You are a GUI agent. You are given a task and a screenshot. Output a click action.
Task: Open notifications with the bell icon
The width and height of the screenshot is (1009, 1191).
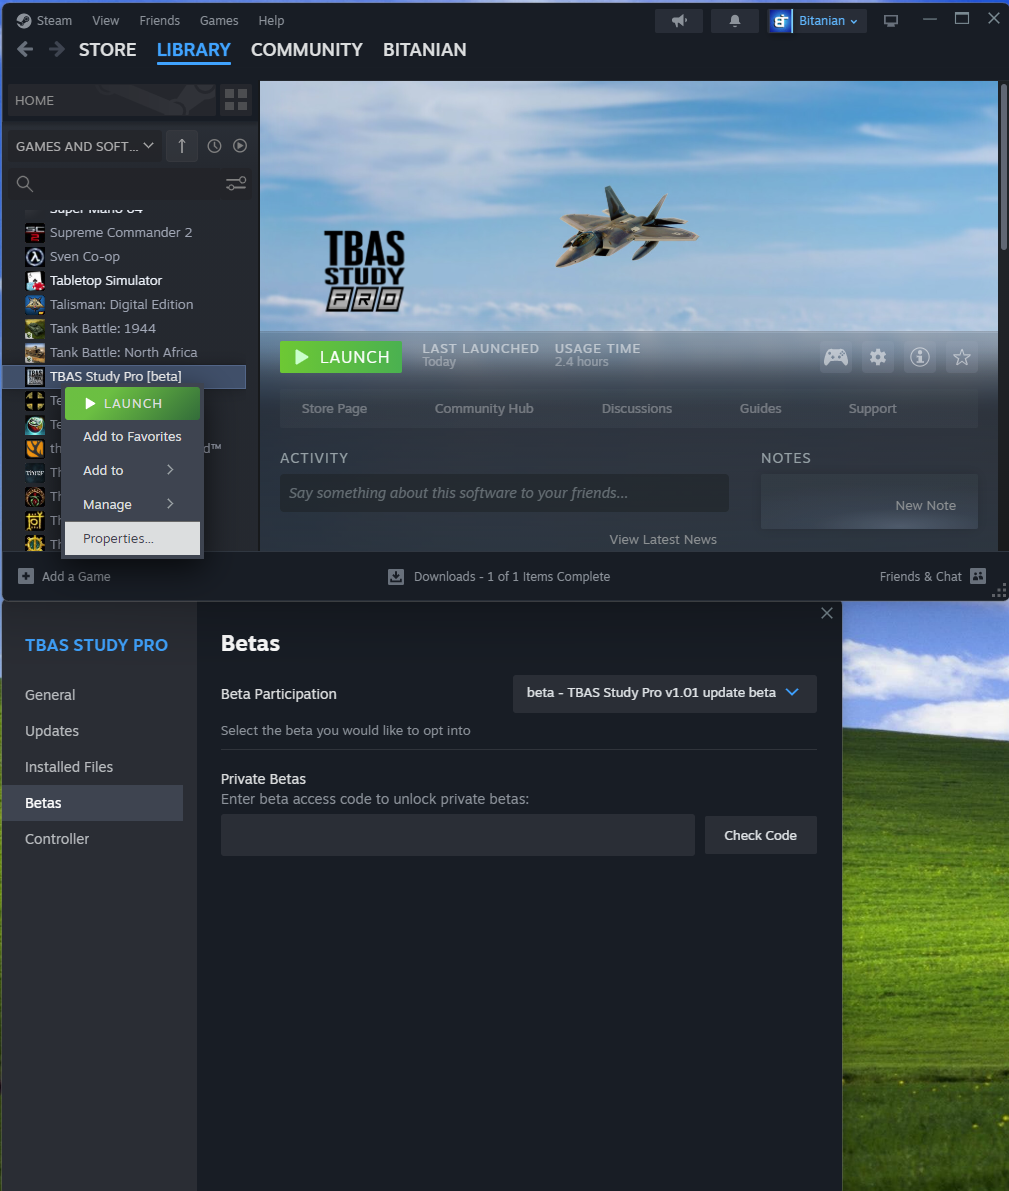[734, 20]
